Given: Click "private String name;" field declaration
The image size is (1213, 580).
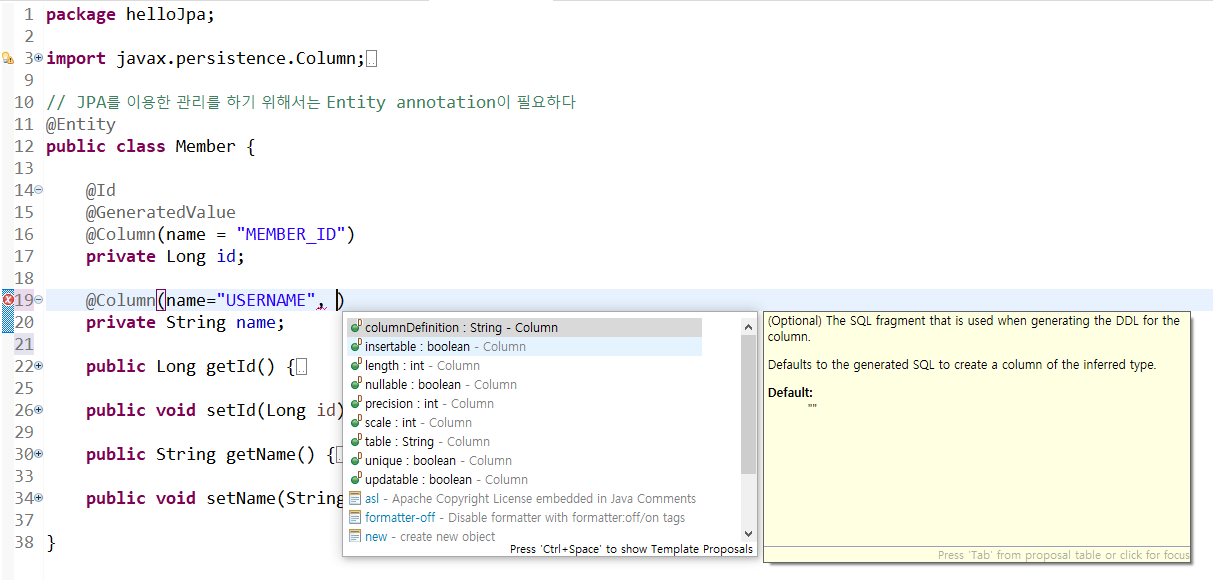Looking at the screenshot, I should point(186,323).
